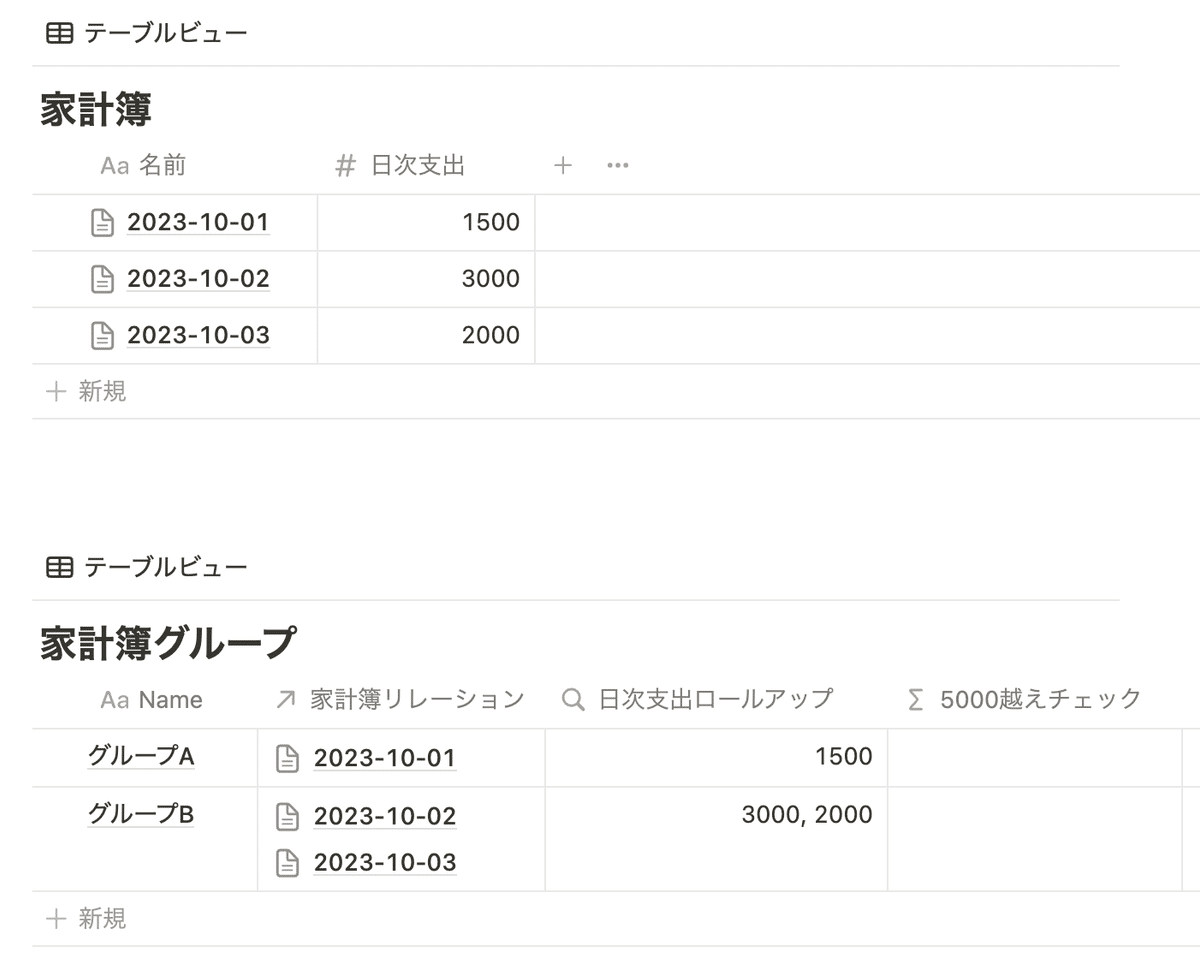The height and width of the screenshot is (964, 1200).
Task: Click page icon beside 2023-10-02 in 家計簿
Action: tap(102, 279)
